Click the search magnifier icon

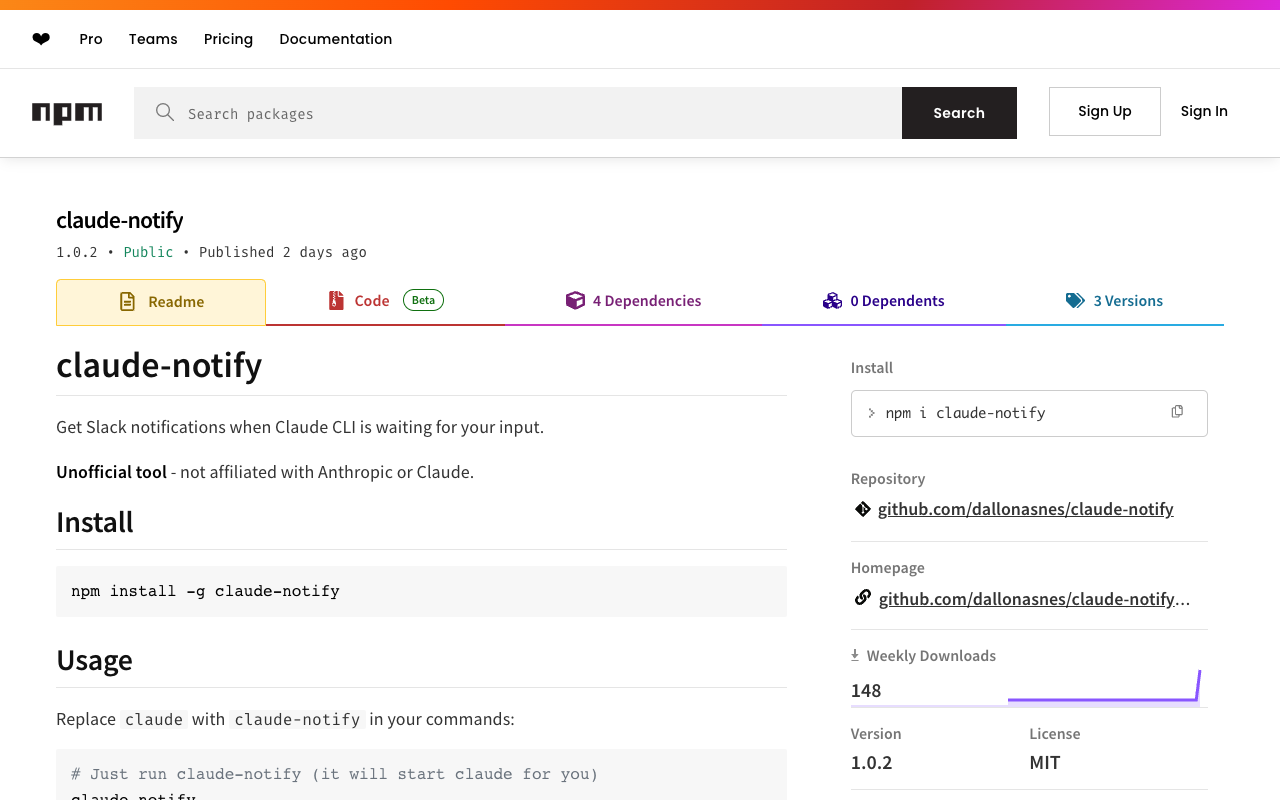[165, 112]
